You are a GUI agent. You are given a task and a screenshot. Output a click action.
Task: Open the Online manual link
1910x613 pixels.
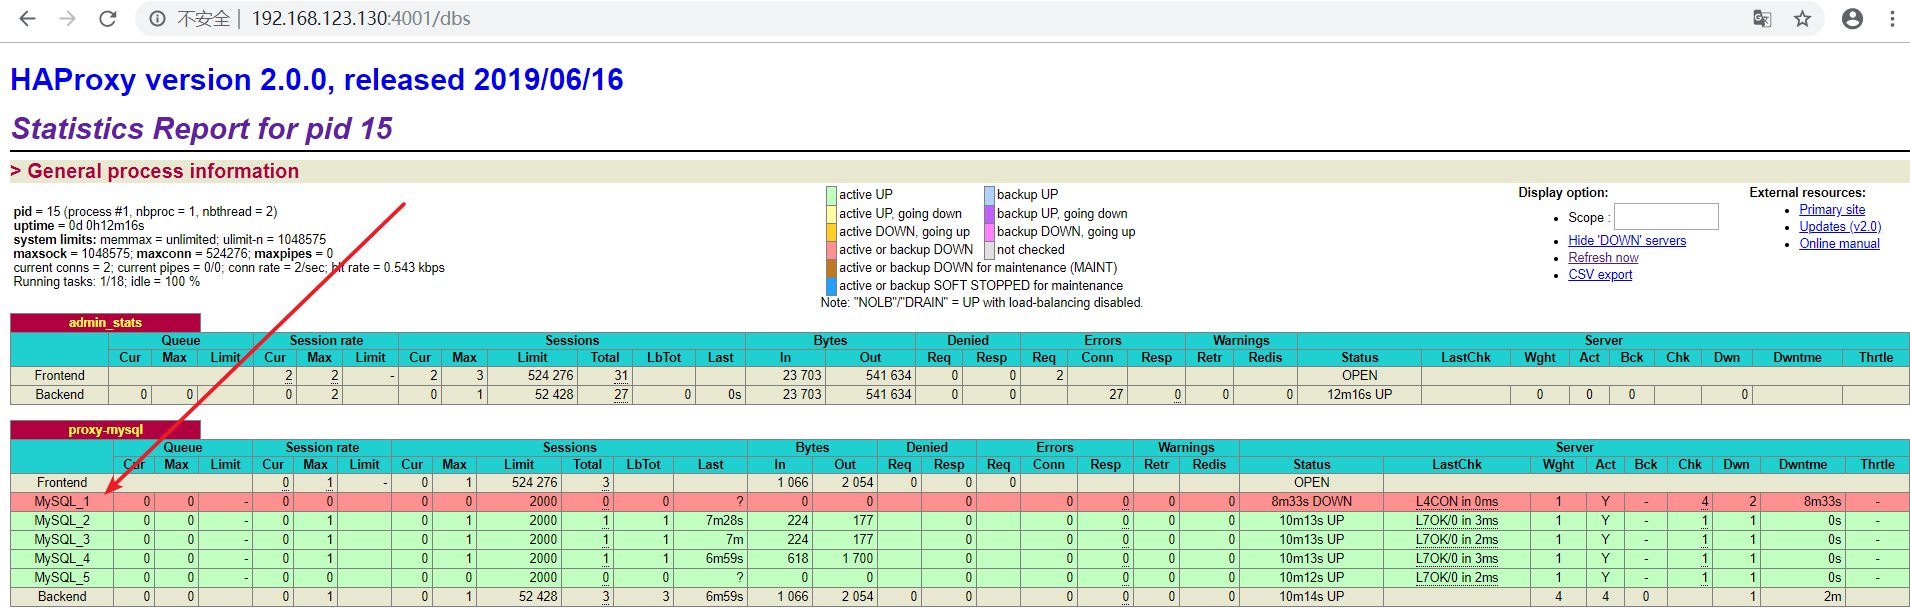(1839, 244)
